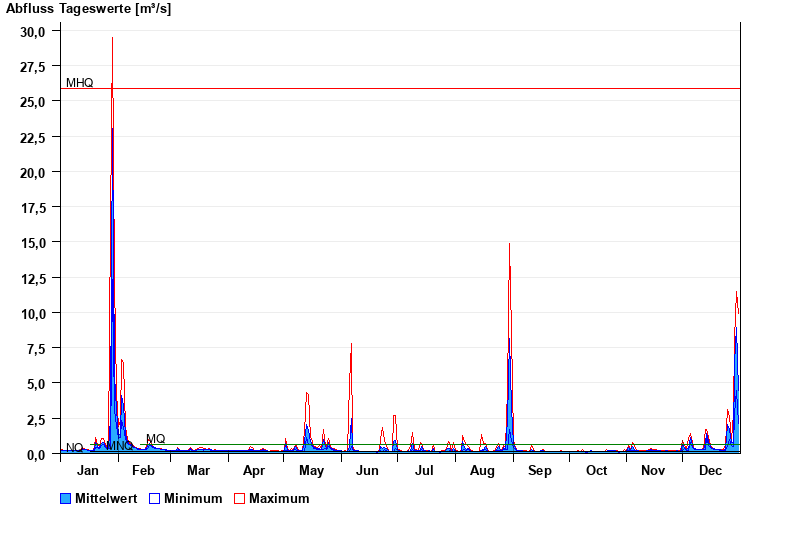Click the Dec month label
The height and width of the screenshot is (550, 800).
tap(710, 470)
